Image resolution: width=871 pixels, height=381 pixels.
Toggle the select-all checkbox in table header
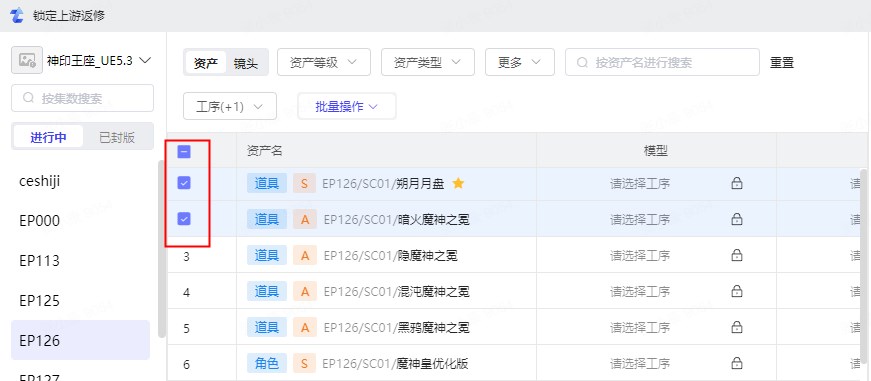point(184,152)
